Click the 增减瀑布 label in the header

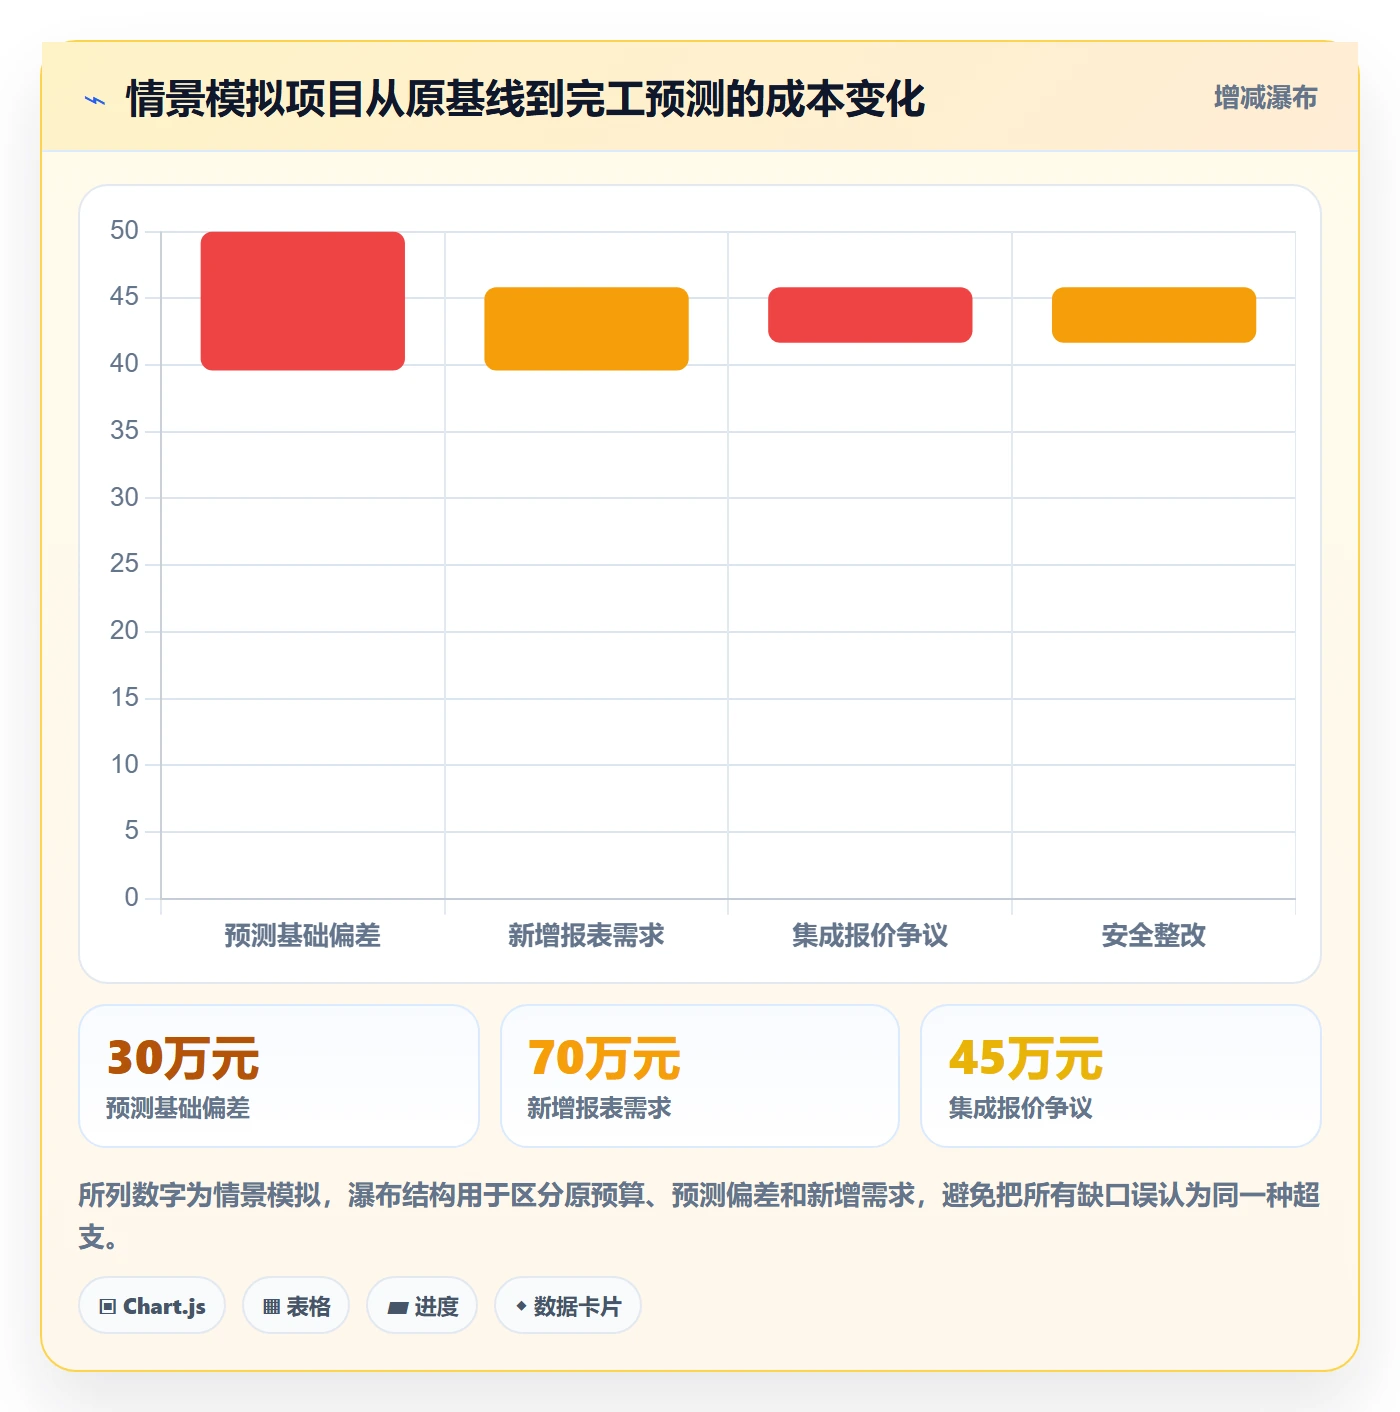point(1265,98)
